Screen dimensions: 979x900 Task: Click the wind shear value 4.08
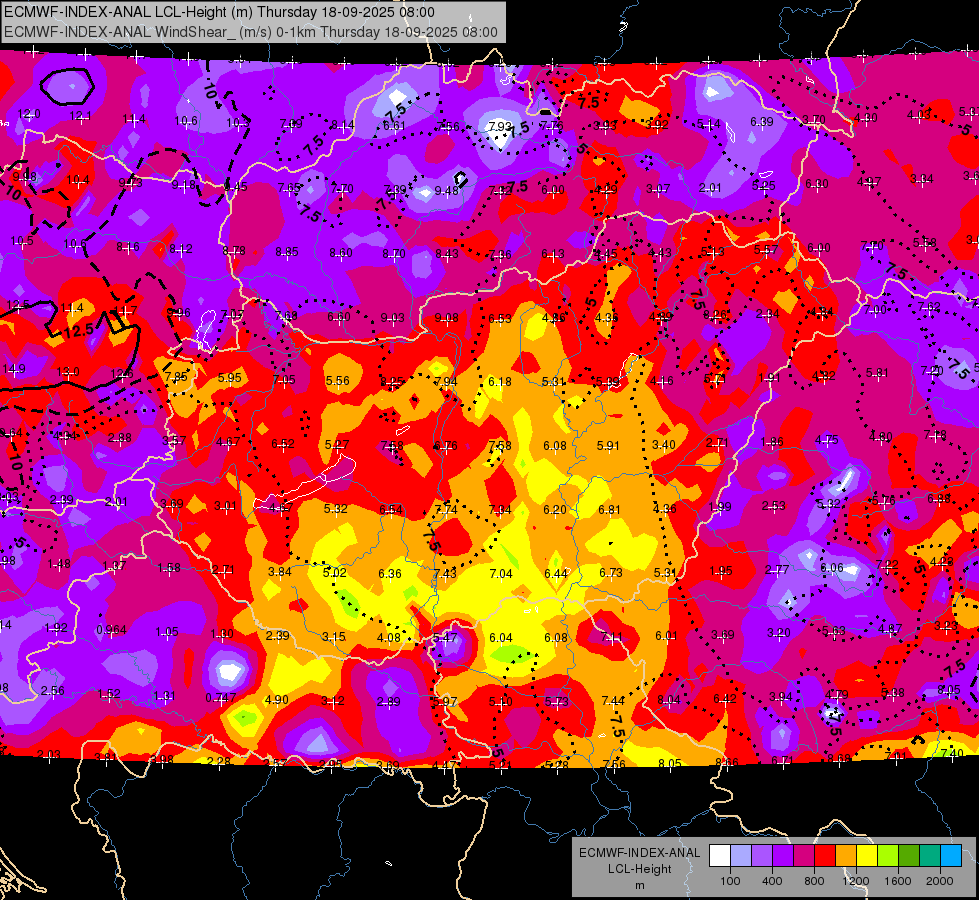click(389, 638)
